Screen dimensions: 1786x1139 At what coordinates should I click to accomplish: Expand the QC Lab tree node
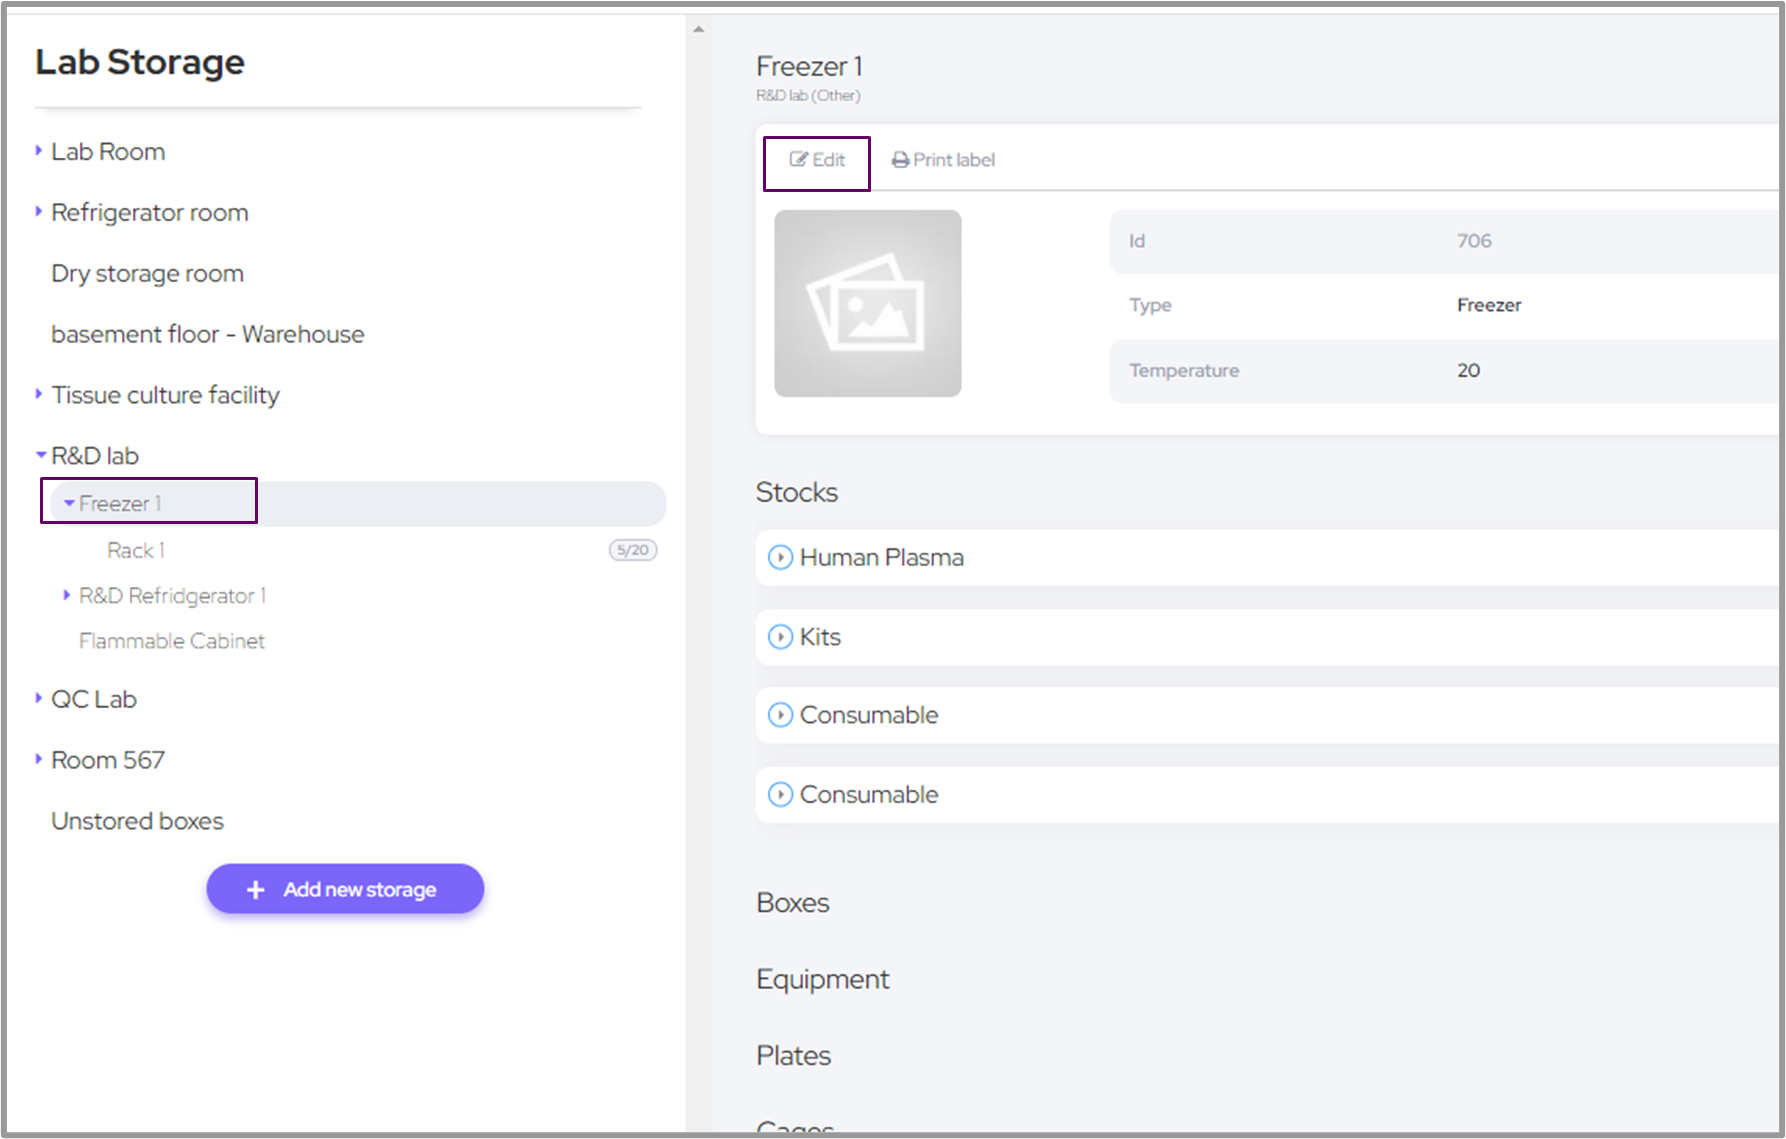(39, 698)
